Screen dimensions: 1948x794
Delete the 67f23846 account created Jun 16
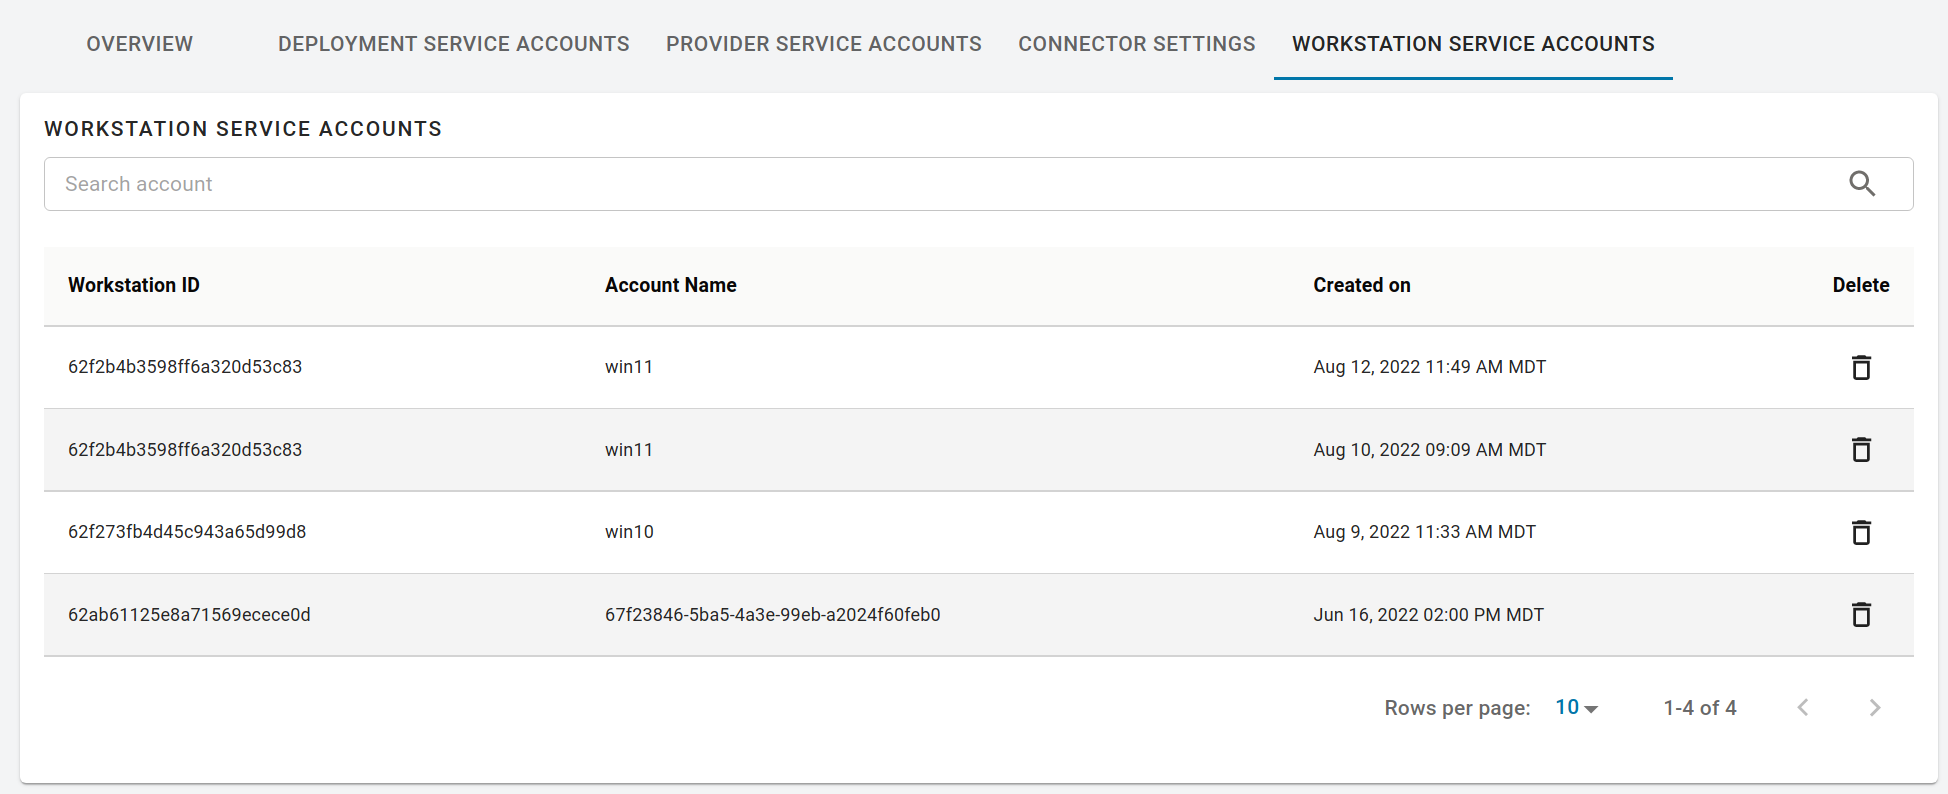pyautogui.click(x=1861, y=614)
